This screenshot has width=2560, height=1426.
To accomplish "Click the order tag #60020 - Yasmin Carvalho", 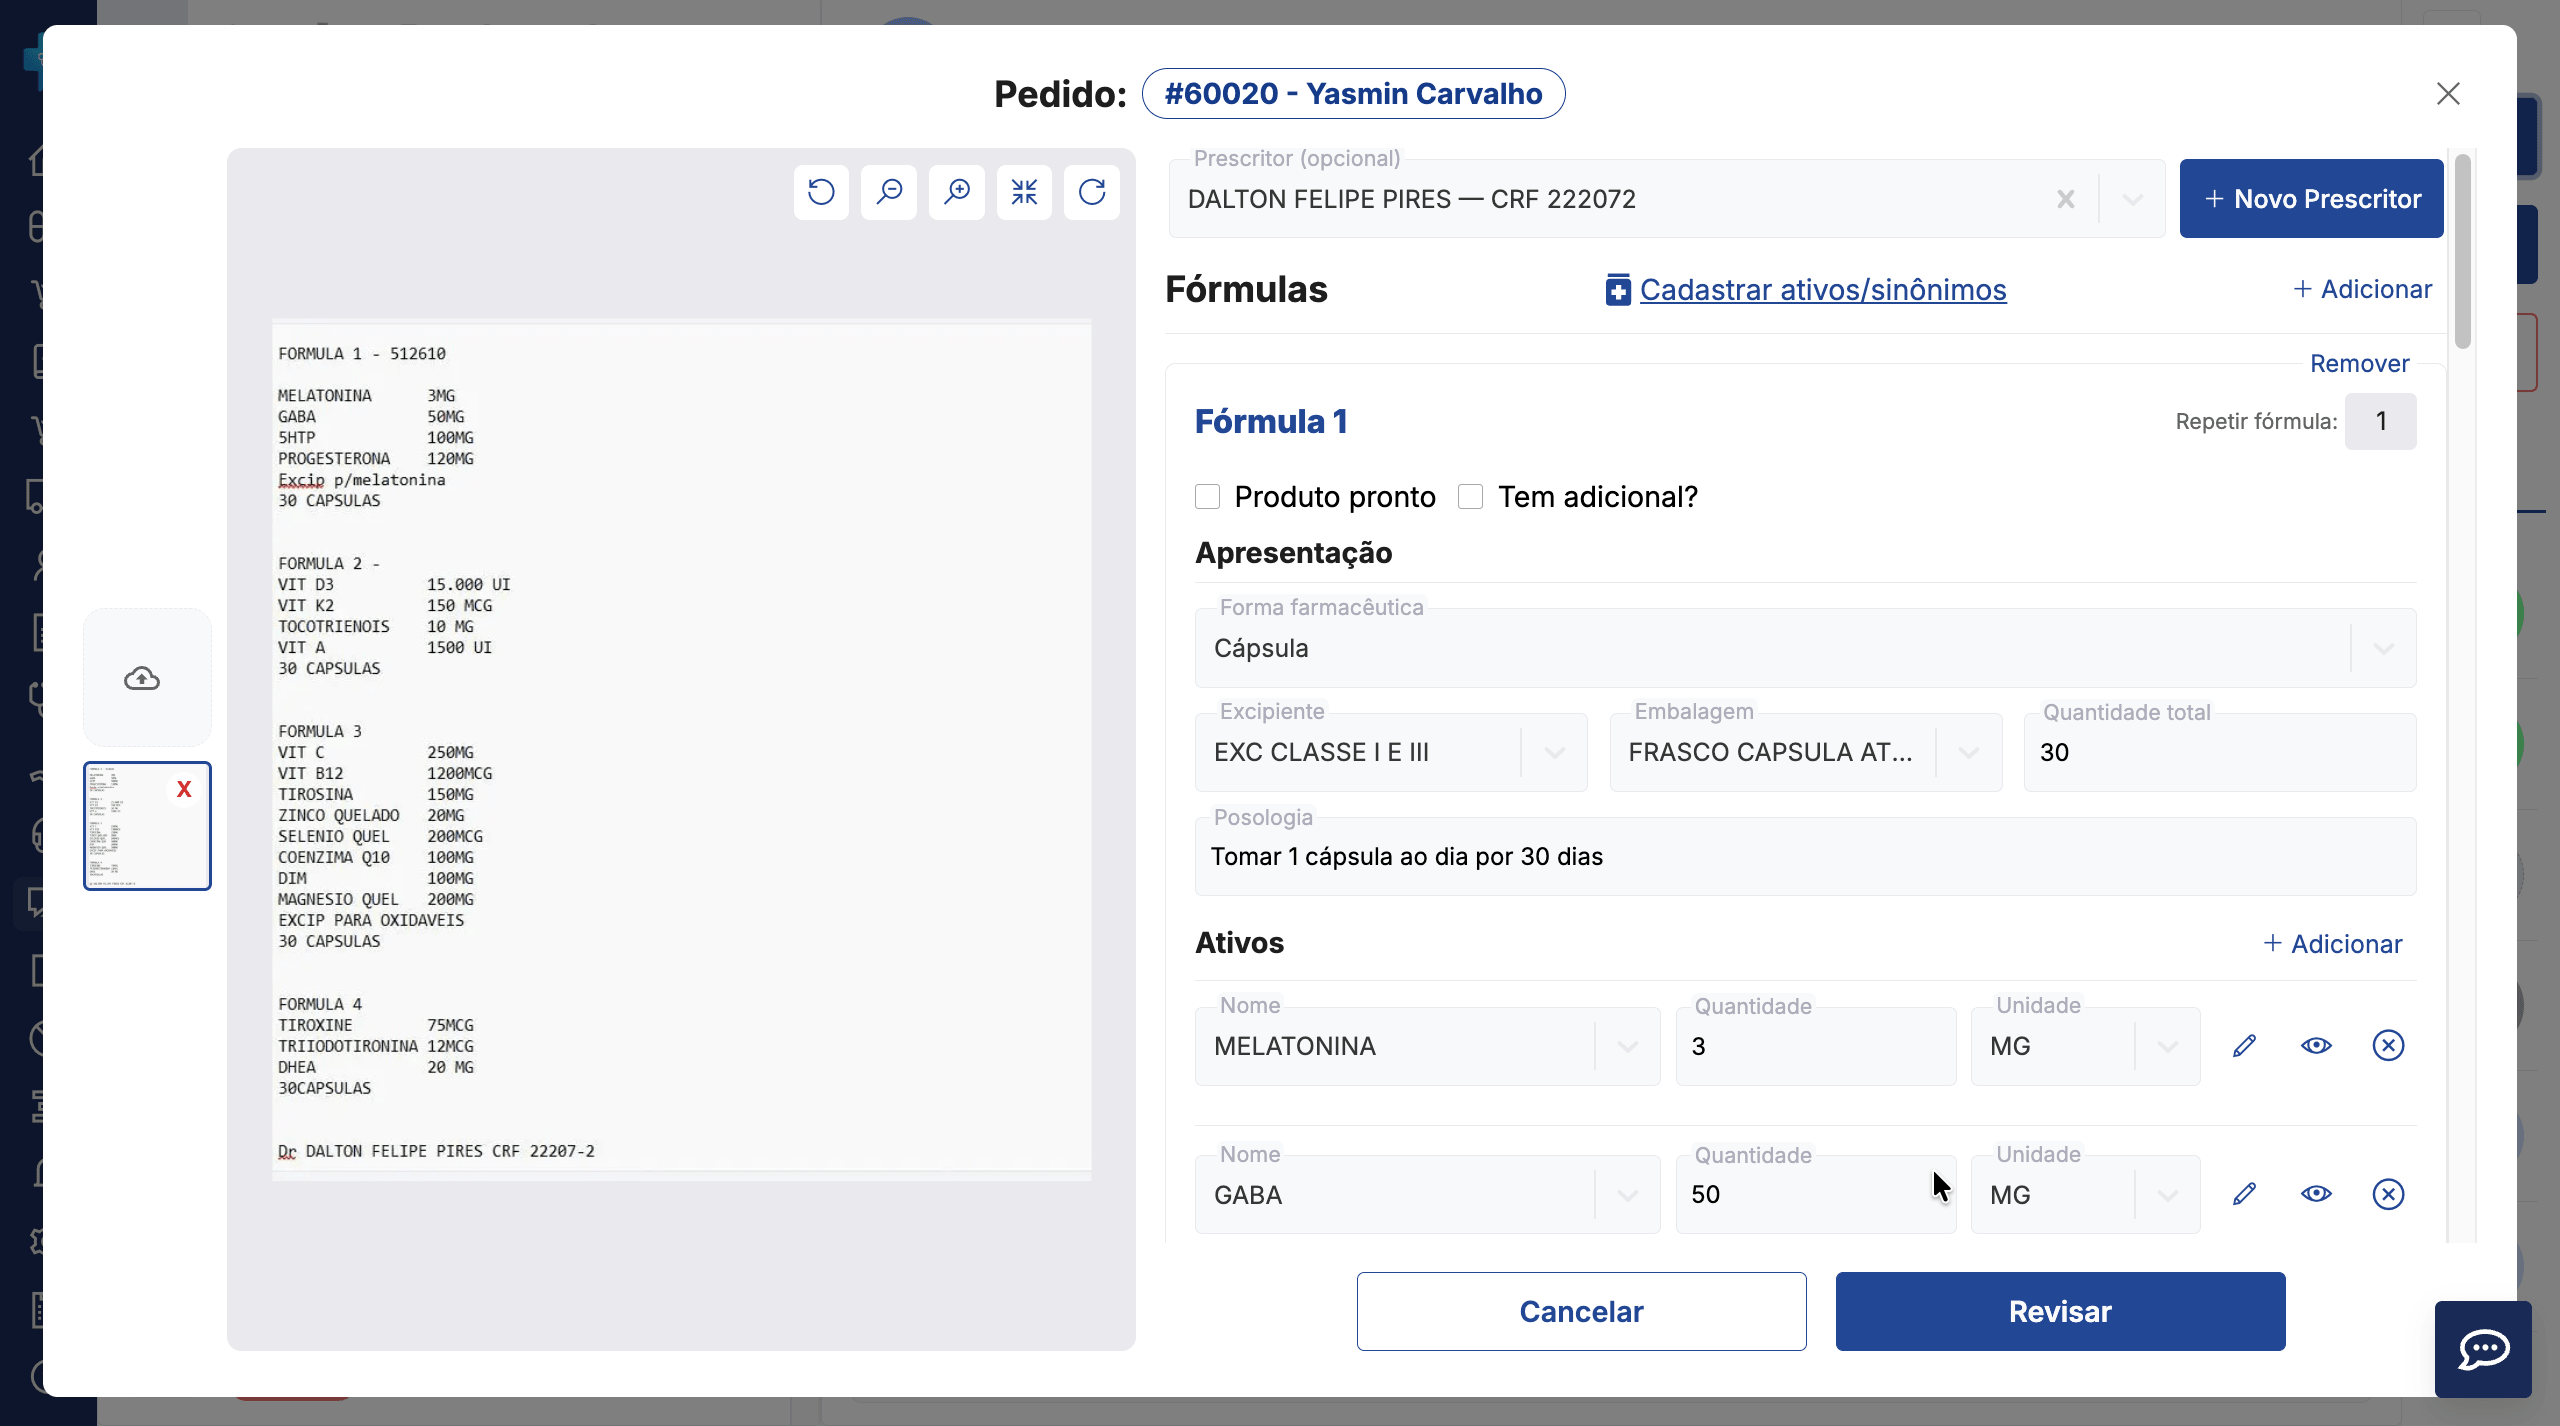I will (1353, 93).
